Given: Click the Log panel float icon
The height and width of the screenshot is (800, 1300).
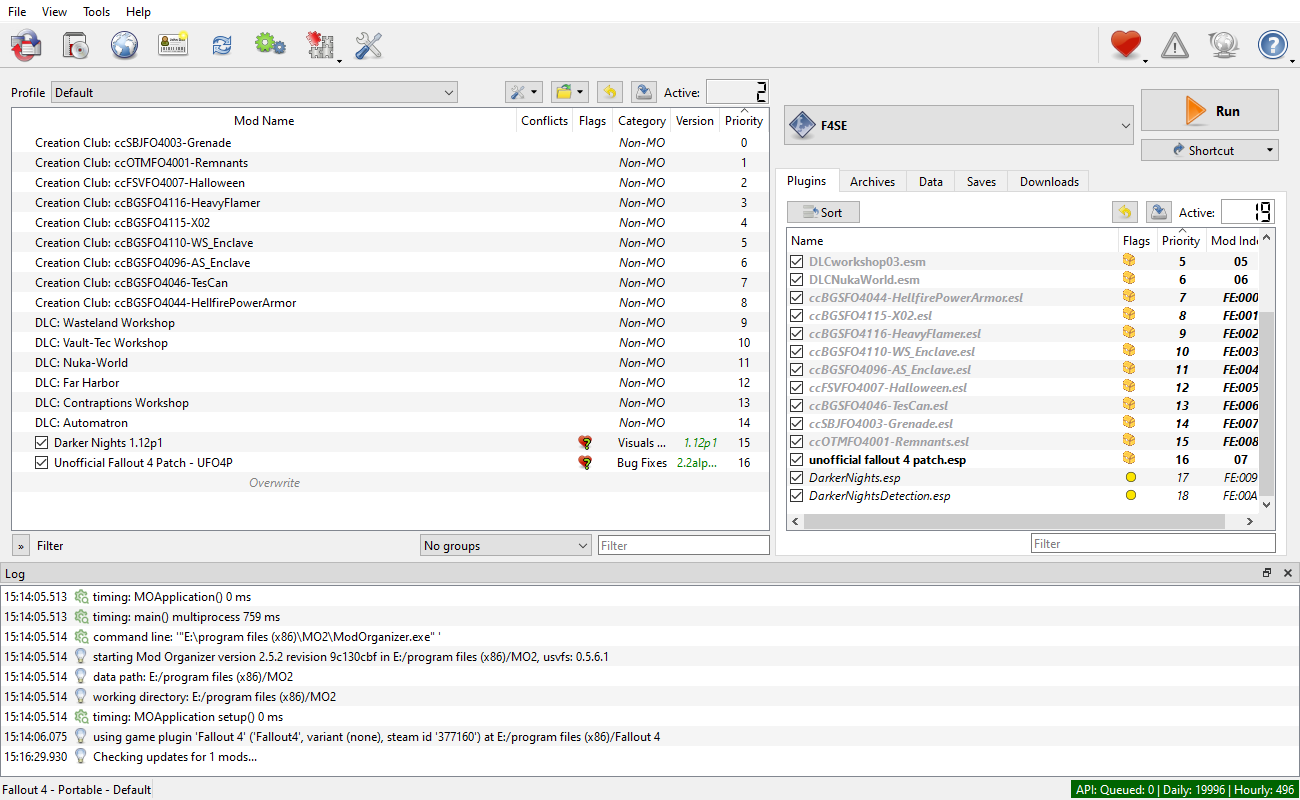Looking at the screenshot, I should [x=1267, y=573].
